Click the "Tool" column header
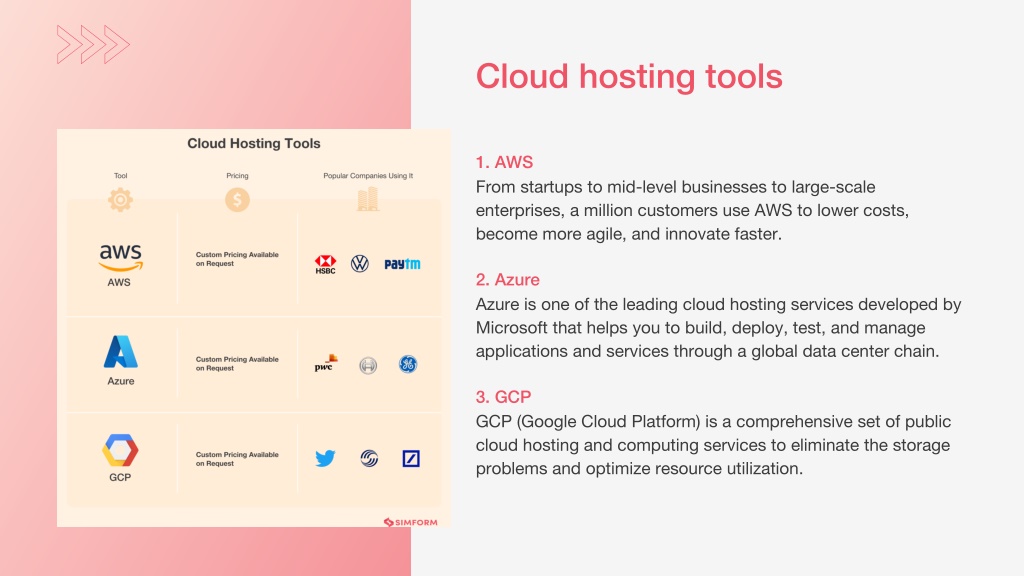The image size is (1024, 576). (121, 176)
